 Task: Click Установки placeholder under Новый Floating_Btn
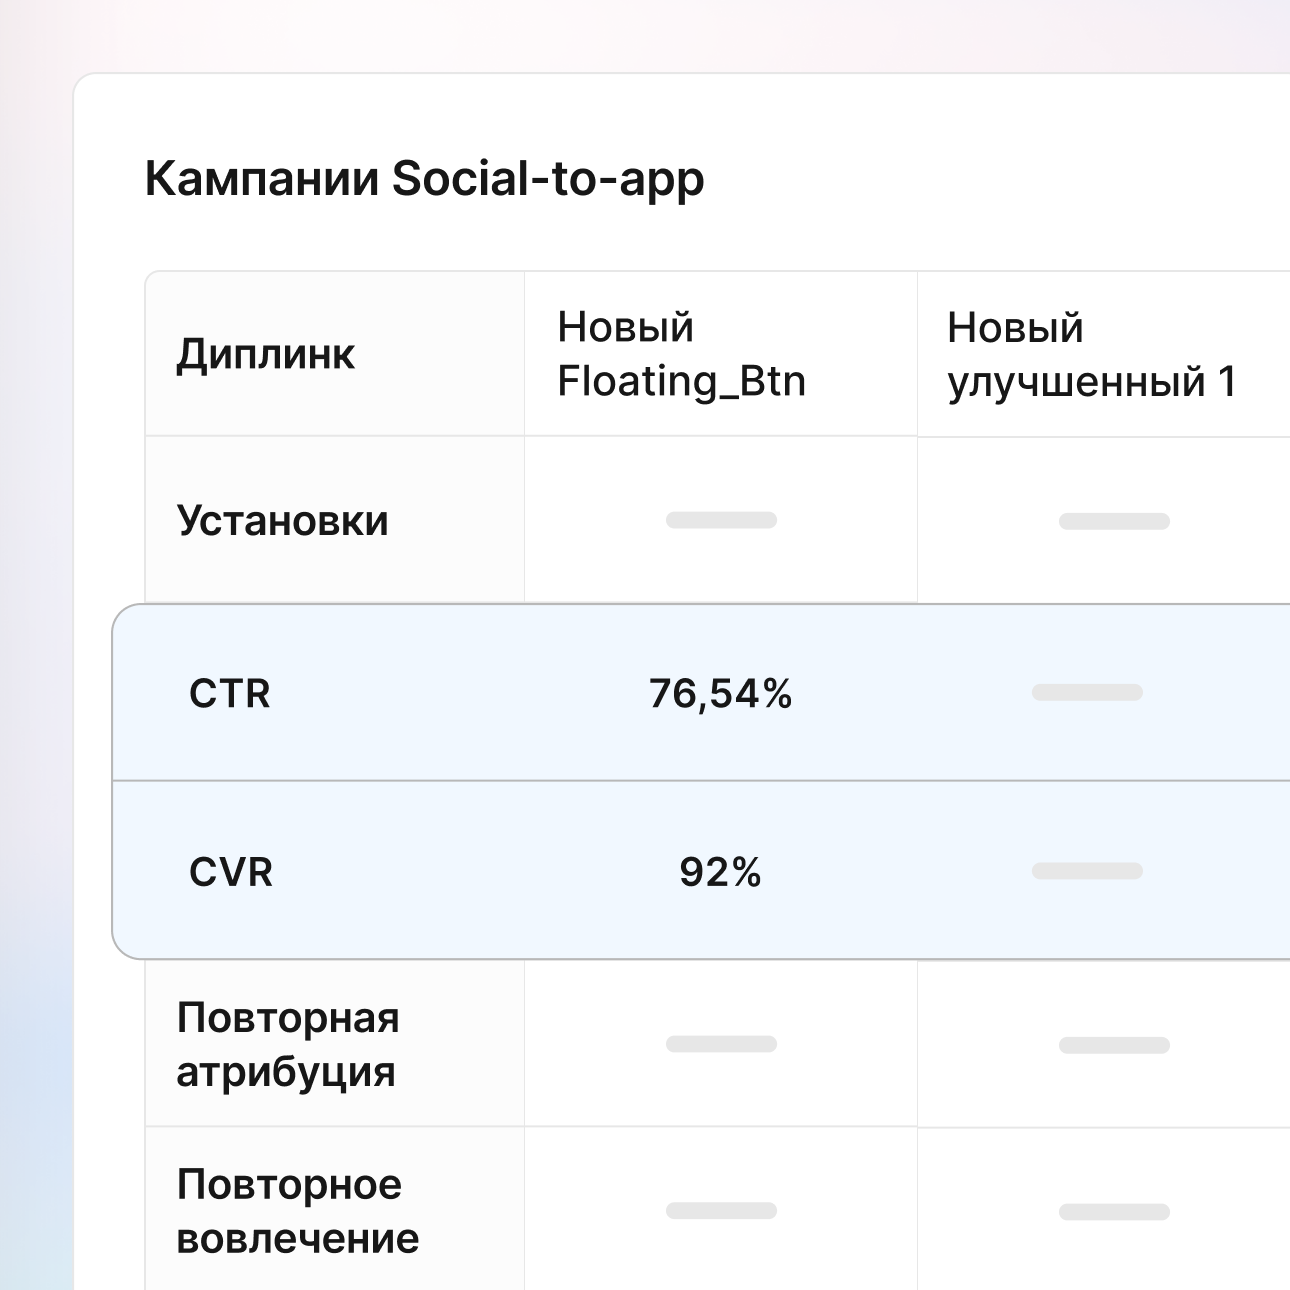point(721,520)
